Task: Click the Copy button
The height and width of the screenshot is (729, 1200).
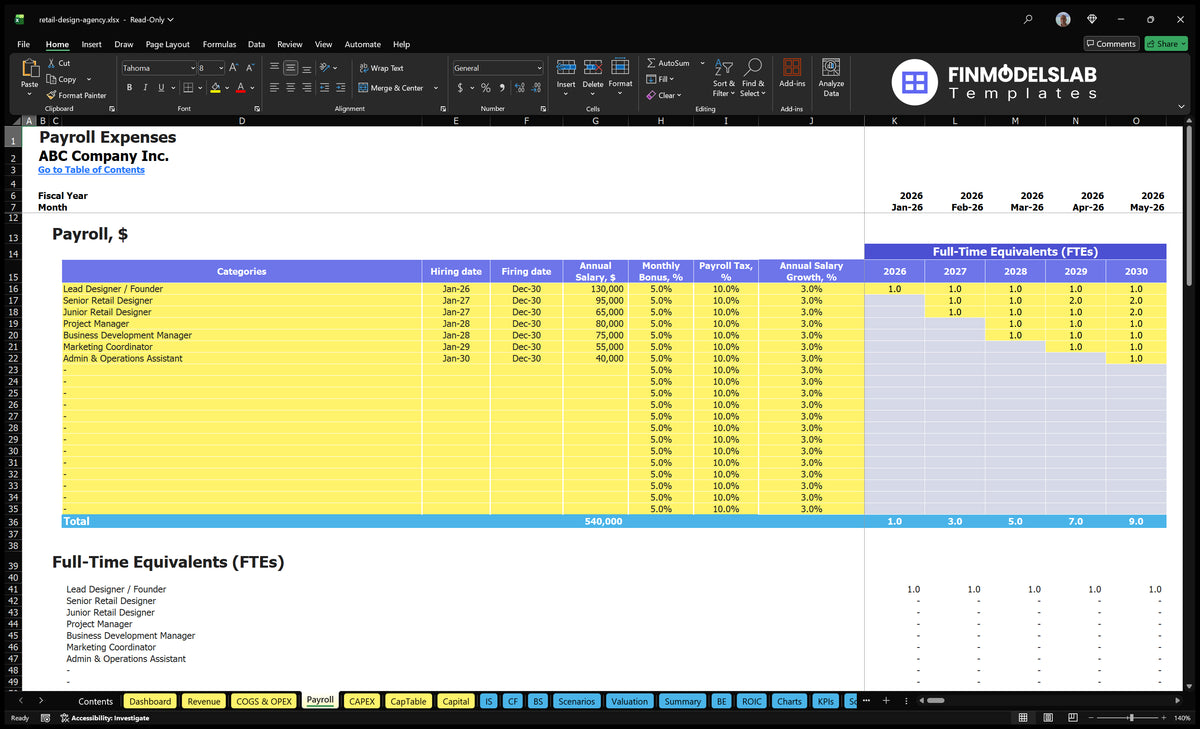Action: (62, 79)
